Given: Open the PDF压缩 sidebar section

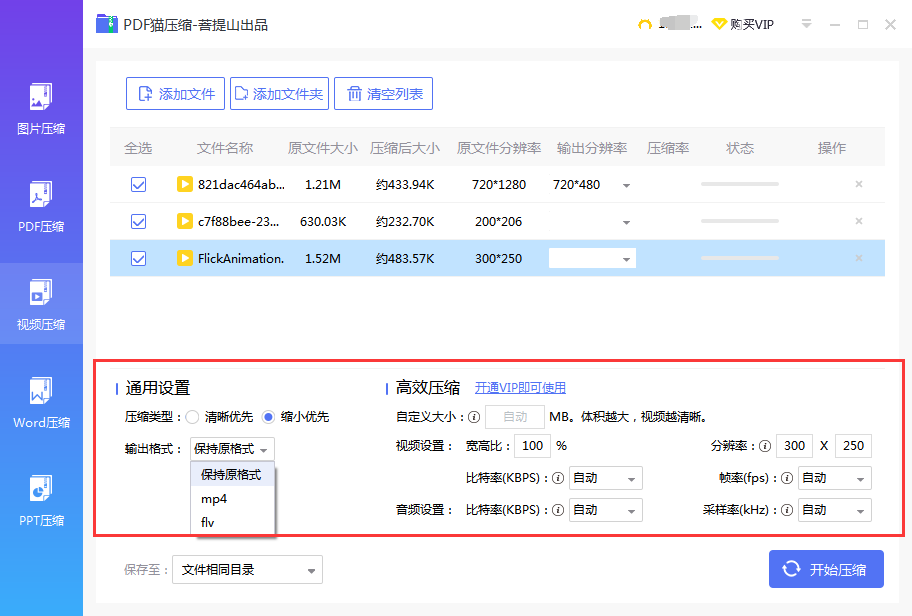Looking at the screenshot, I should (41, 206).
